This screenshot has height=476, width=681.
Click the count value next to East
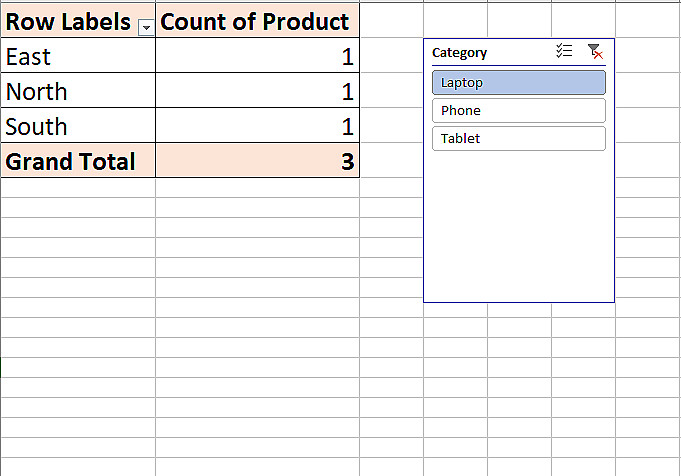[257, 57]
